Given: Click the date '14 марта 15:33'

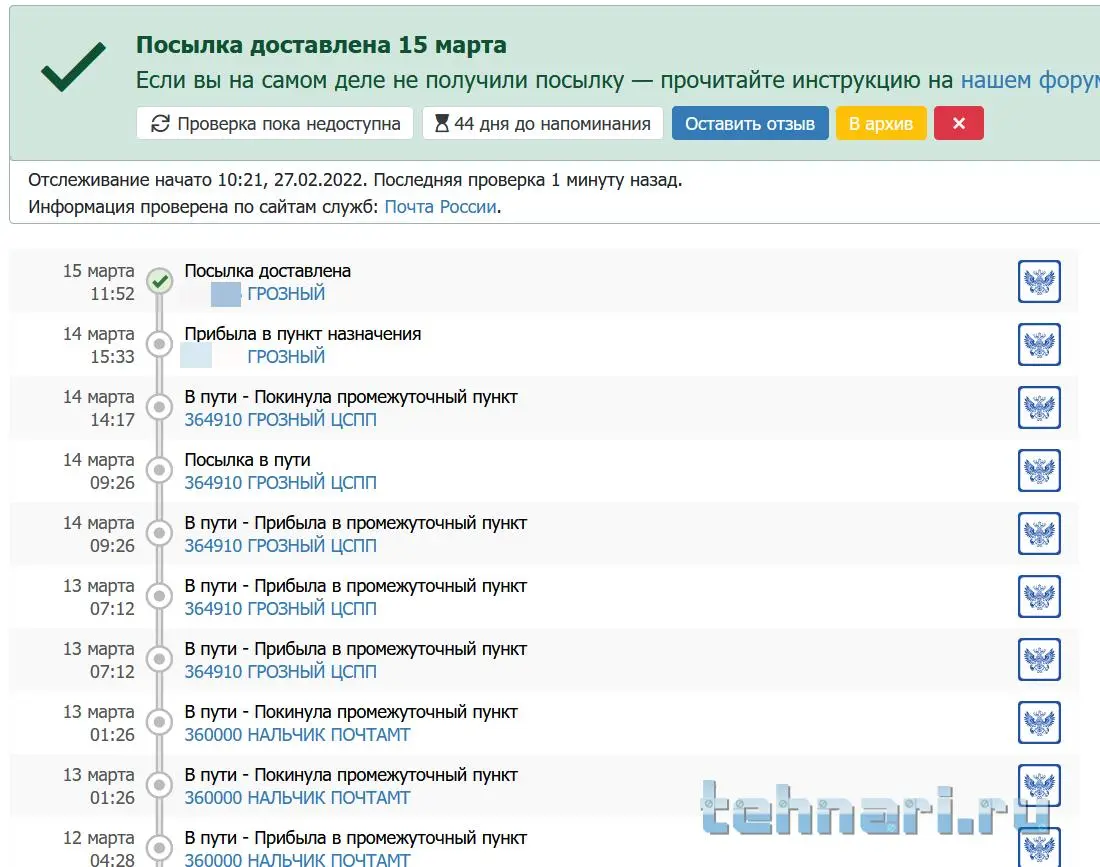Looking at the screenshot, I should 99,345.
